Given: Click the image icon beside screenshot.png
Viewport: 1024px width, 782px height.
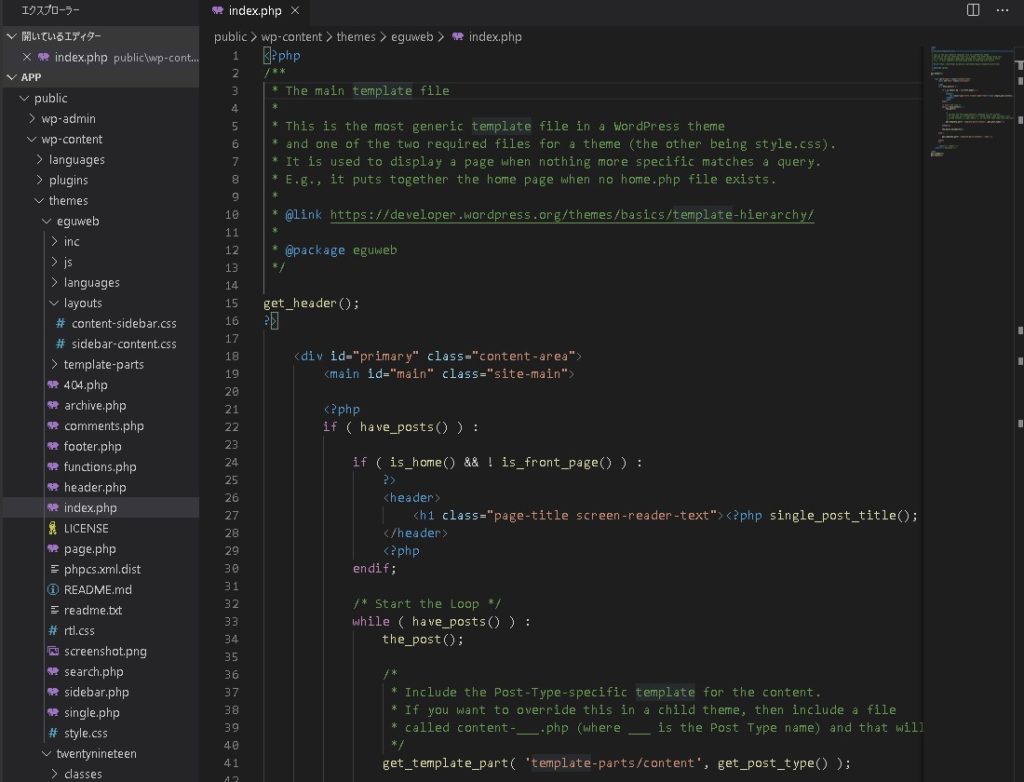Looking at the screenshot, I should click(53, 651).
